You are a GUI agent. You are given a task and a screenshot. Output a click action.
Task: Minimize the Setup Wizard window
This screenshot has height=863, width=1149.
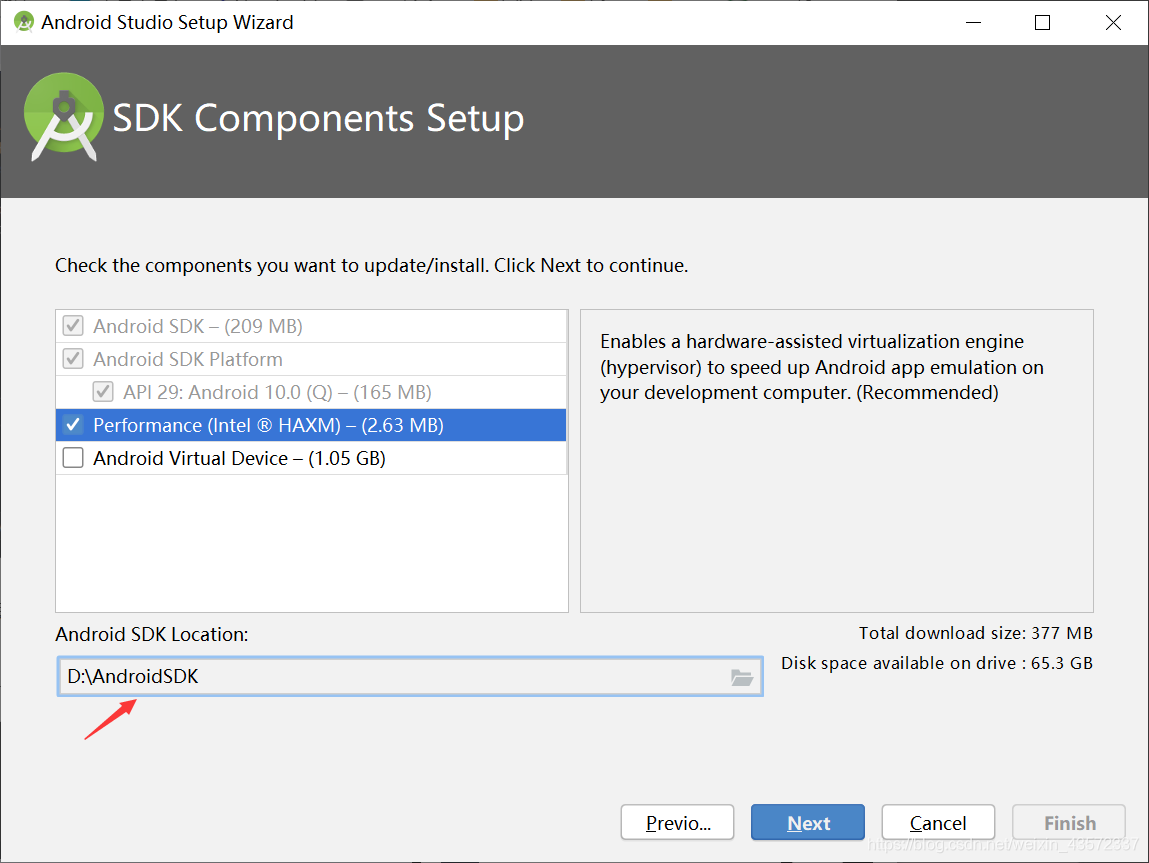point(973,23)
